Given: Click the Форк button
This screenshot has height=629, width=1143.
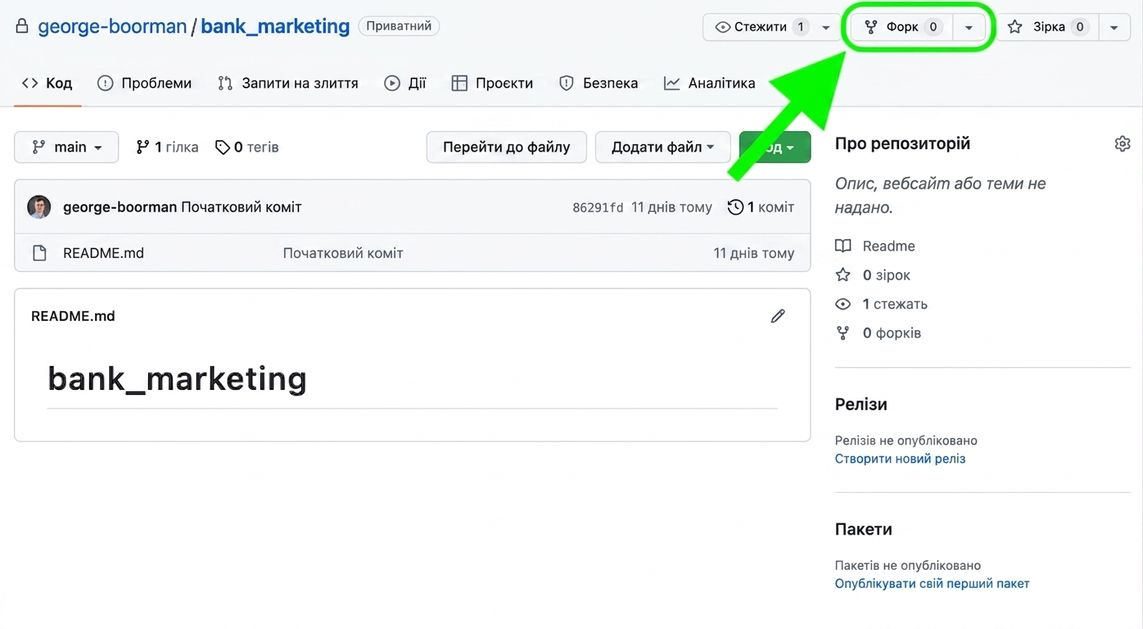Looking at the screenshot, I should click(x=902, y=27).
